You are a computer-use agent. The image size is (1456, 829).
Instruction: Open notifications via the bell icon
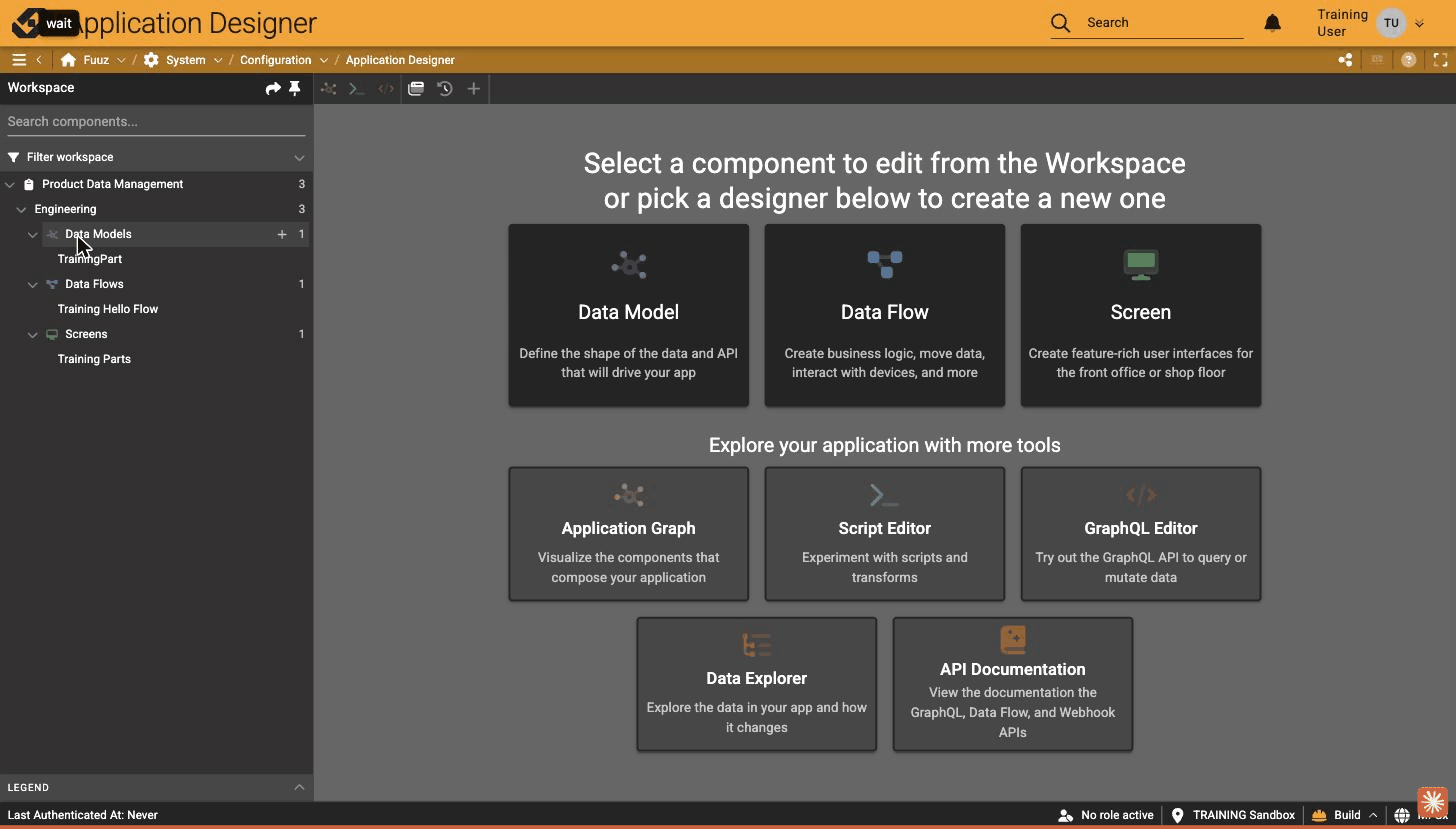coord(1273,22)
